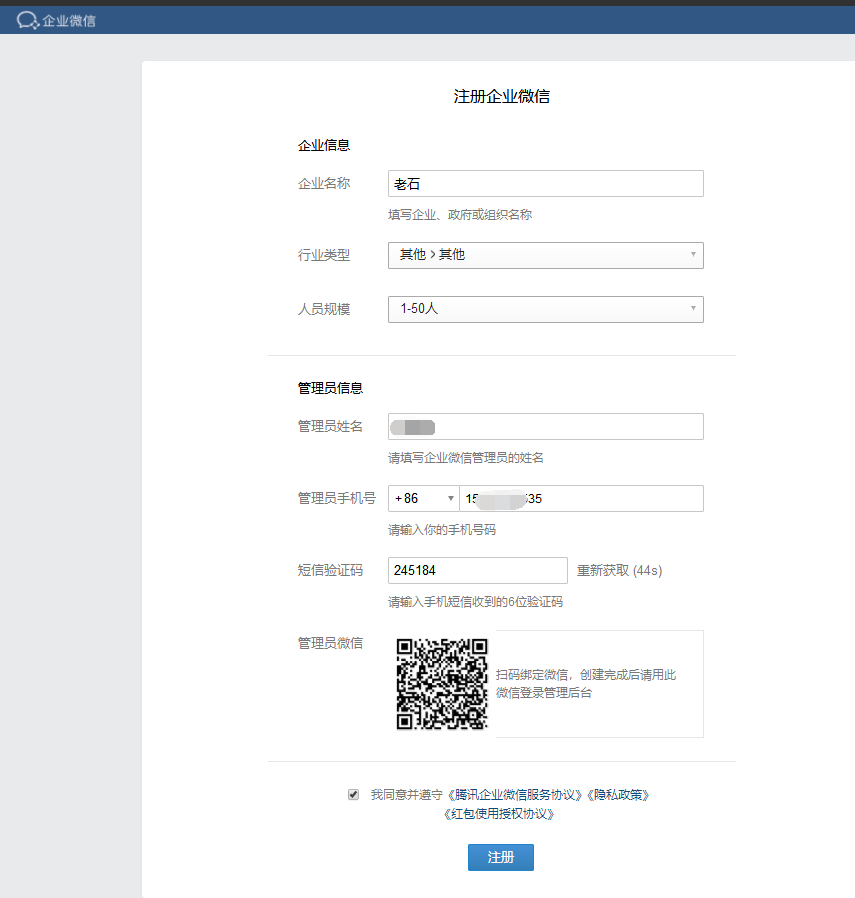
Task: Click the admin WeChat binding QR code
Action: pos(442,684)
